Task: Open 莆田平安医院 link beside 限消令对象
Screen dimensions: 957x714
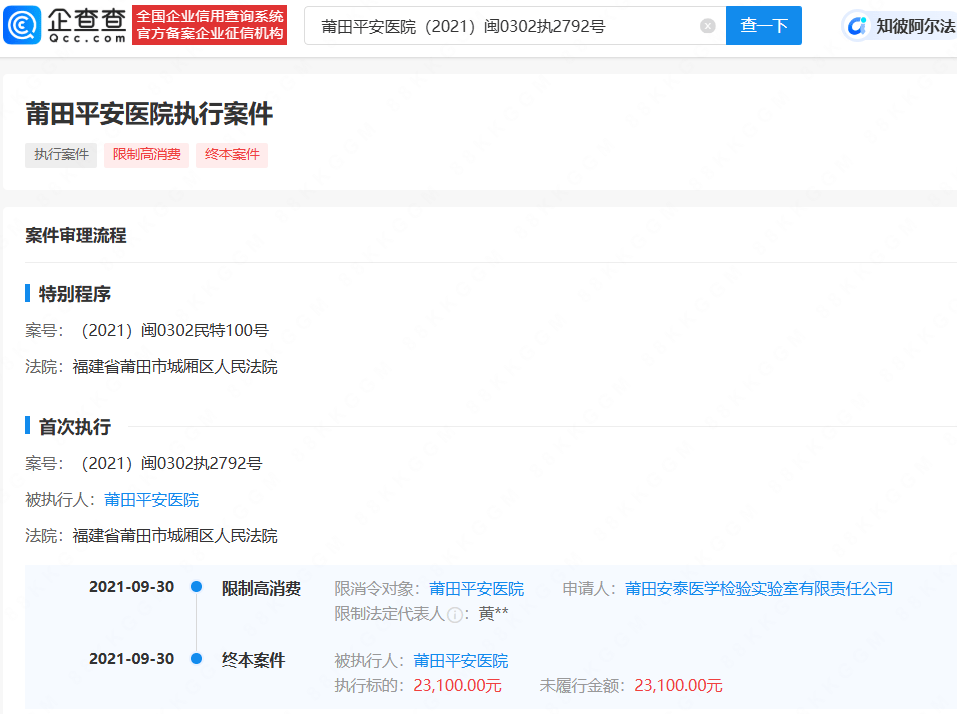Action: (476, 588)
